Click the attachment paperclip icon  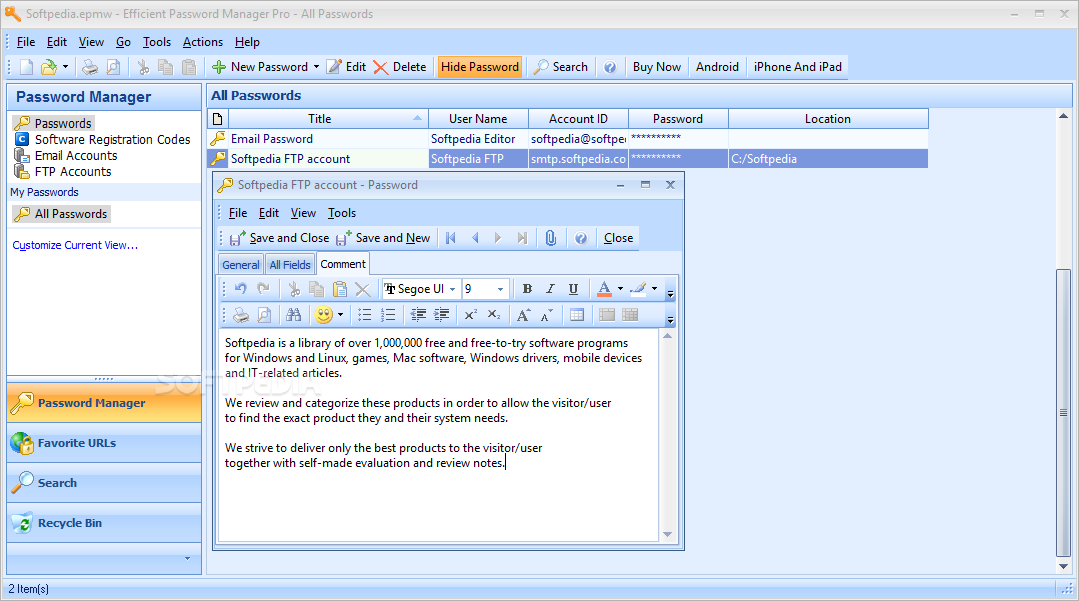[x=551, y=238]
